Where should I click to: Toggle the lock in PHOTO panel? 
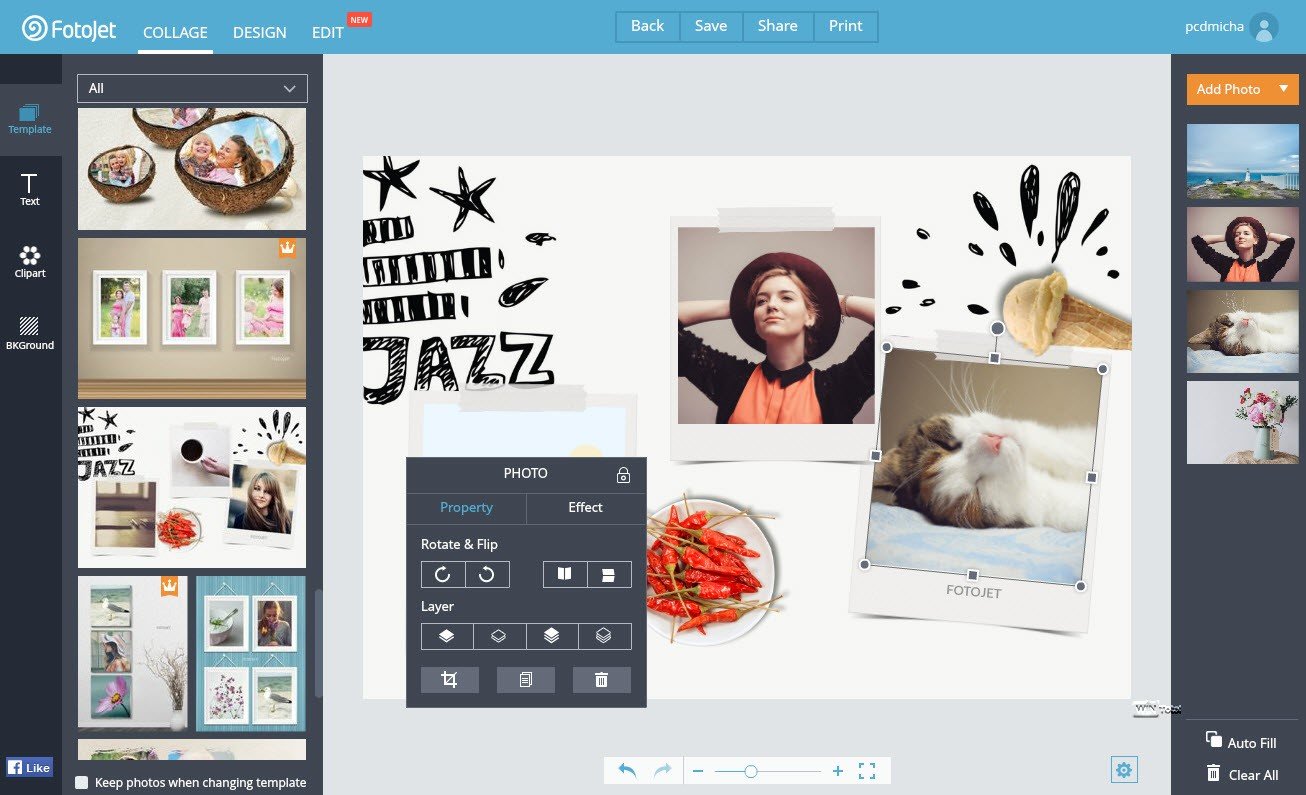click(623, 475)
